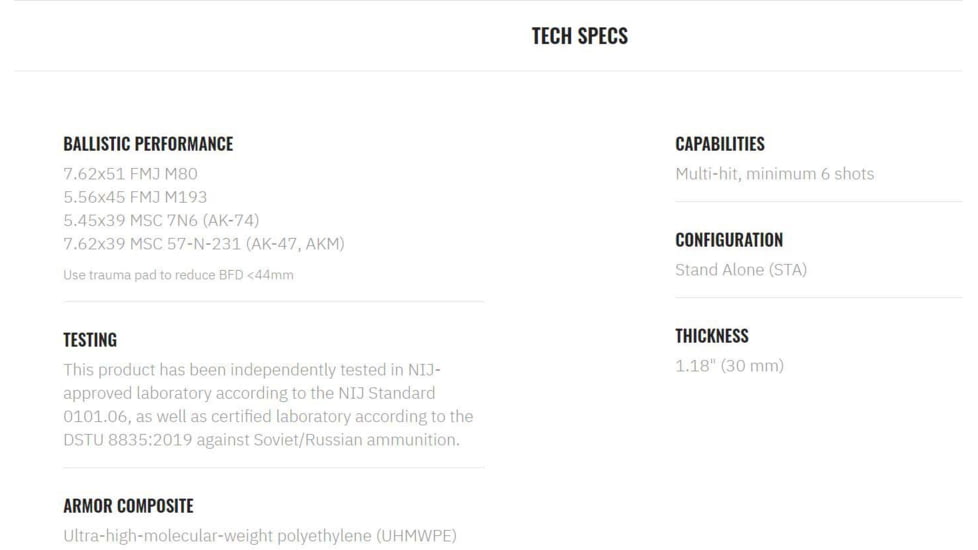Click the 7.62x39 MSC 57-N-231 entry
This screenshot has width=978, height=550.
[x=203, y=243]
